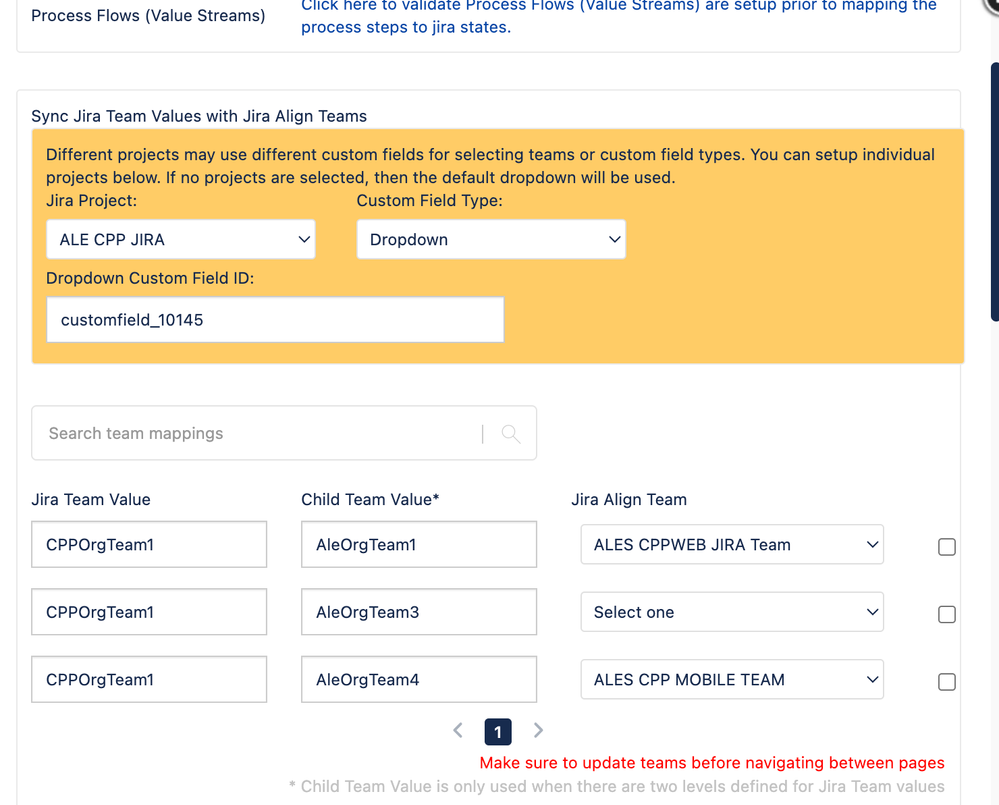Open the Jira Project dropdown
This screenshot has width=999, height=805.
pyautogui.click(x=181, y=239)
